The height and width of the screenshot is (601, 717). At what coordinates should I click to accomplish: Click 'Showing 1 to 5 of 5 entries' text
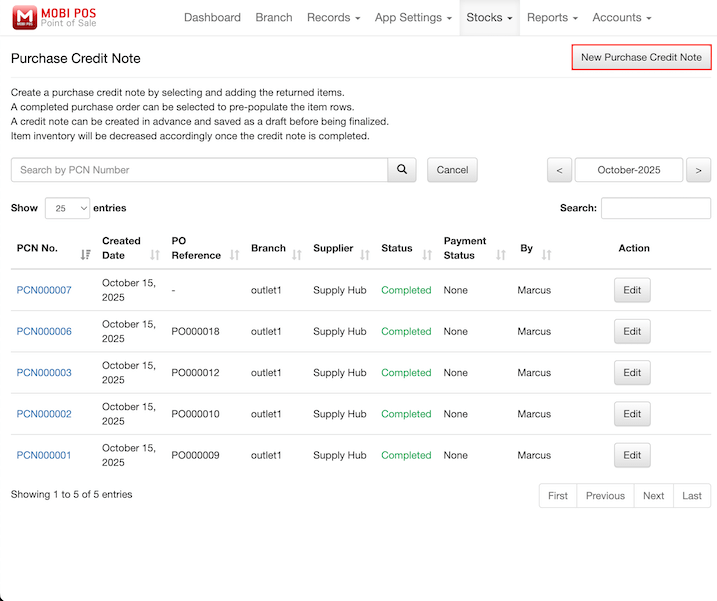[x=71, y=494]
